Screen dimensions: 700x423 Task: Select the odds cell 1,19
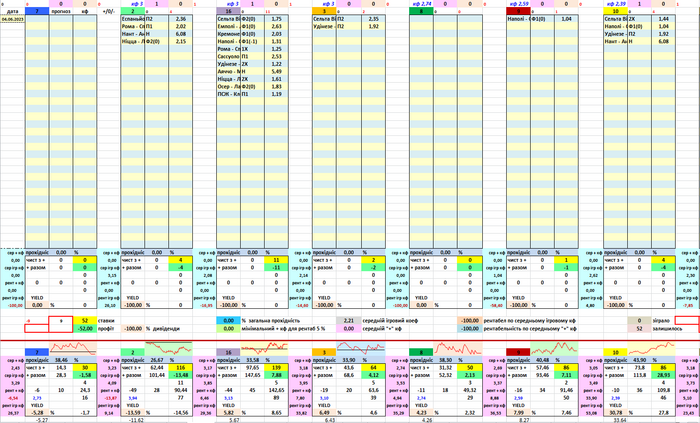[x=276, y=94]
